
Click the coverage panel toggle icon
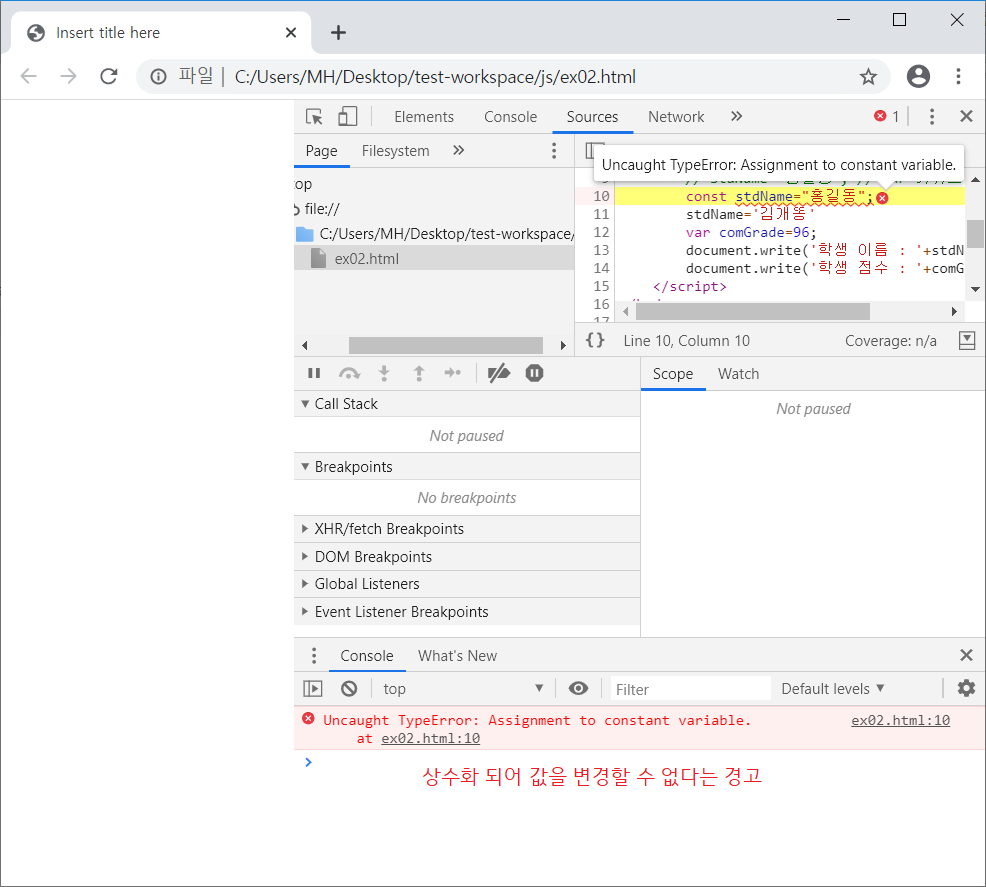tap(967, 341)
